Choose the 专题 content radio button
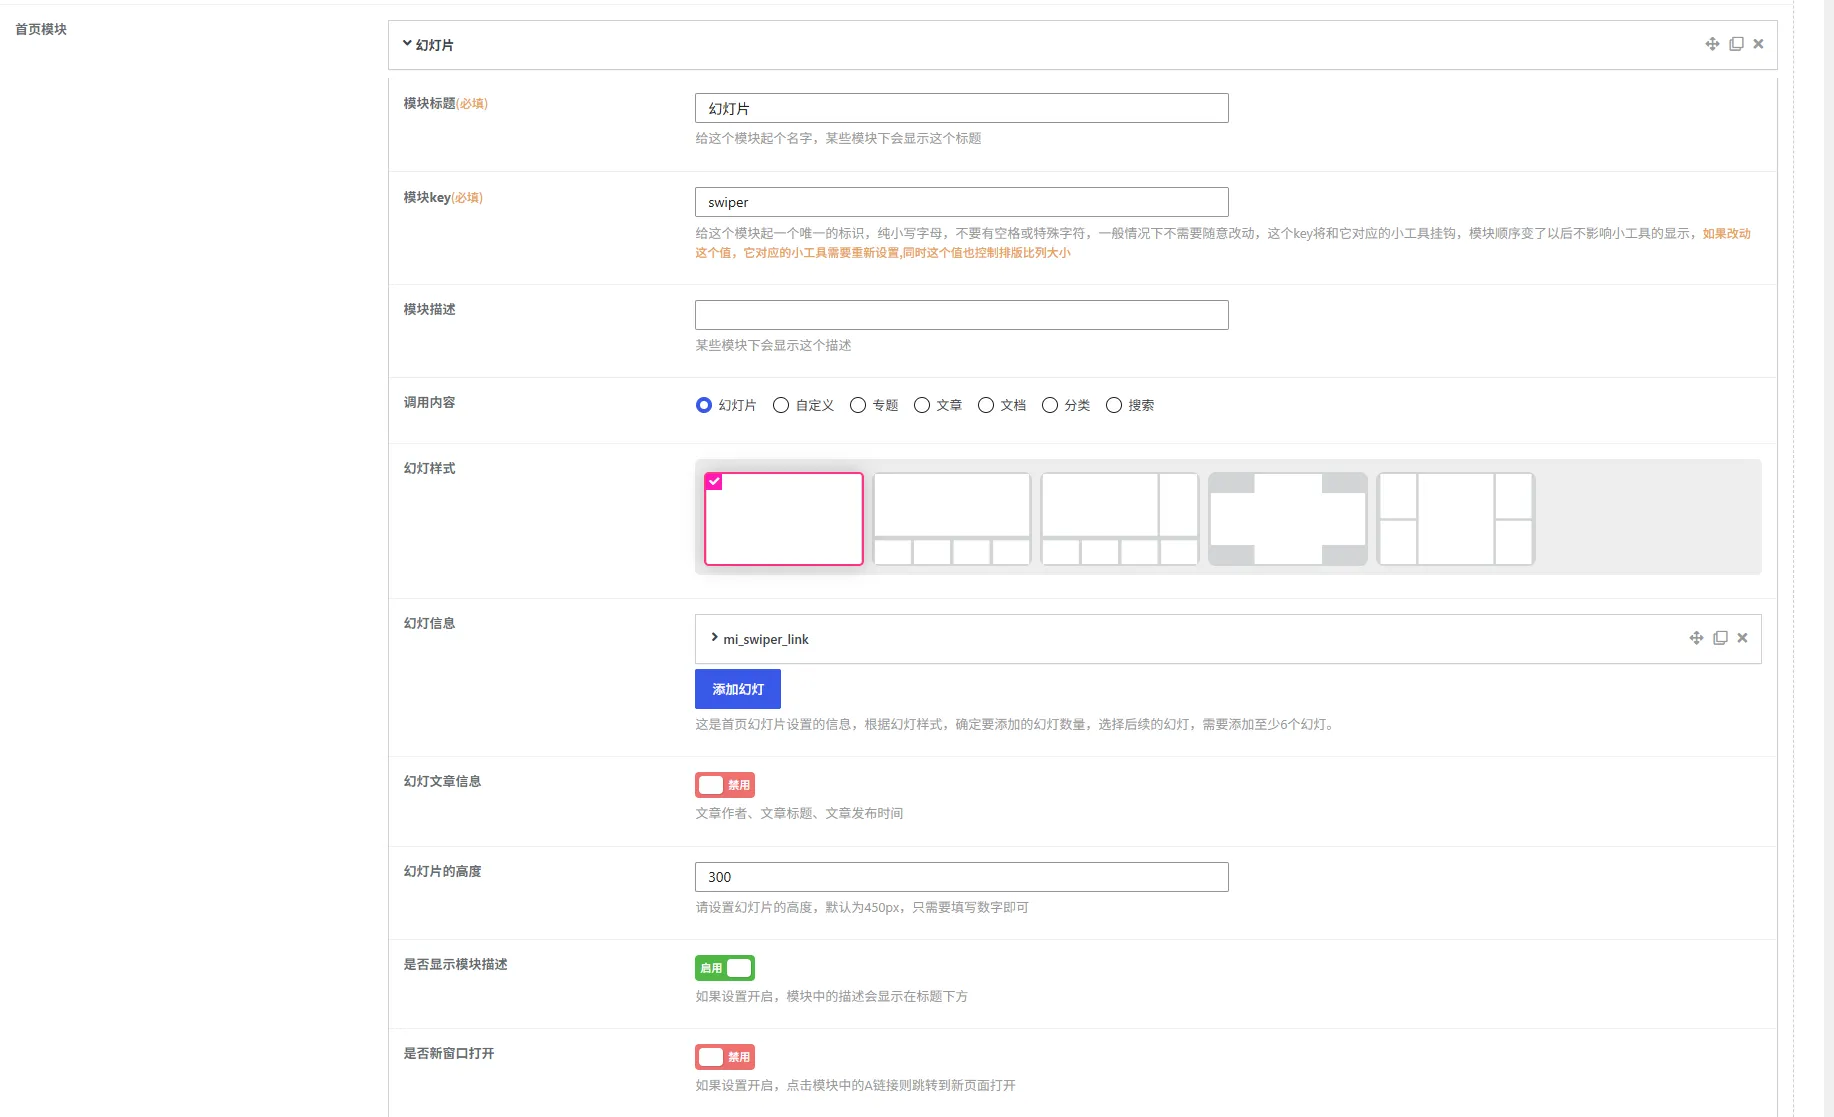The height and width of the screenshot is (1117, 1834). coord(858,405)
